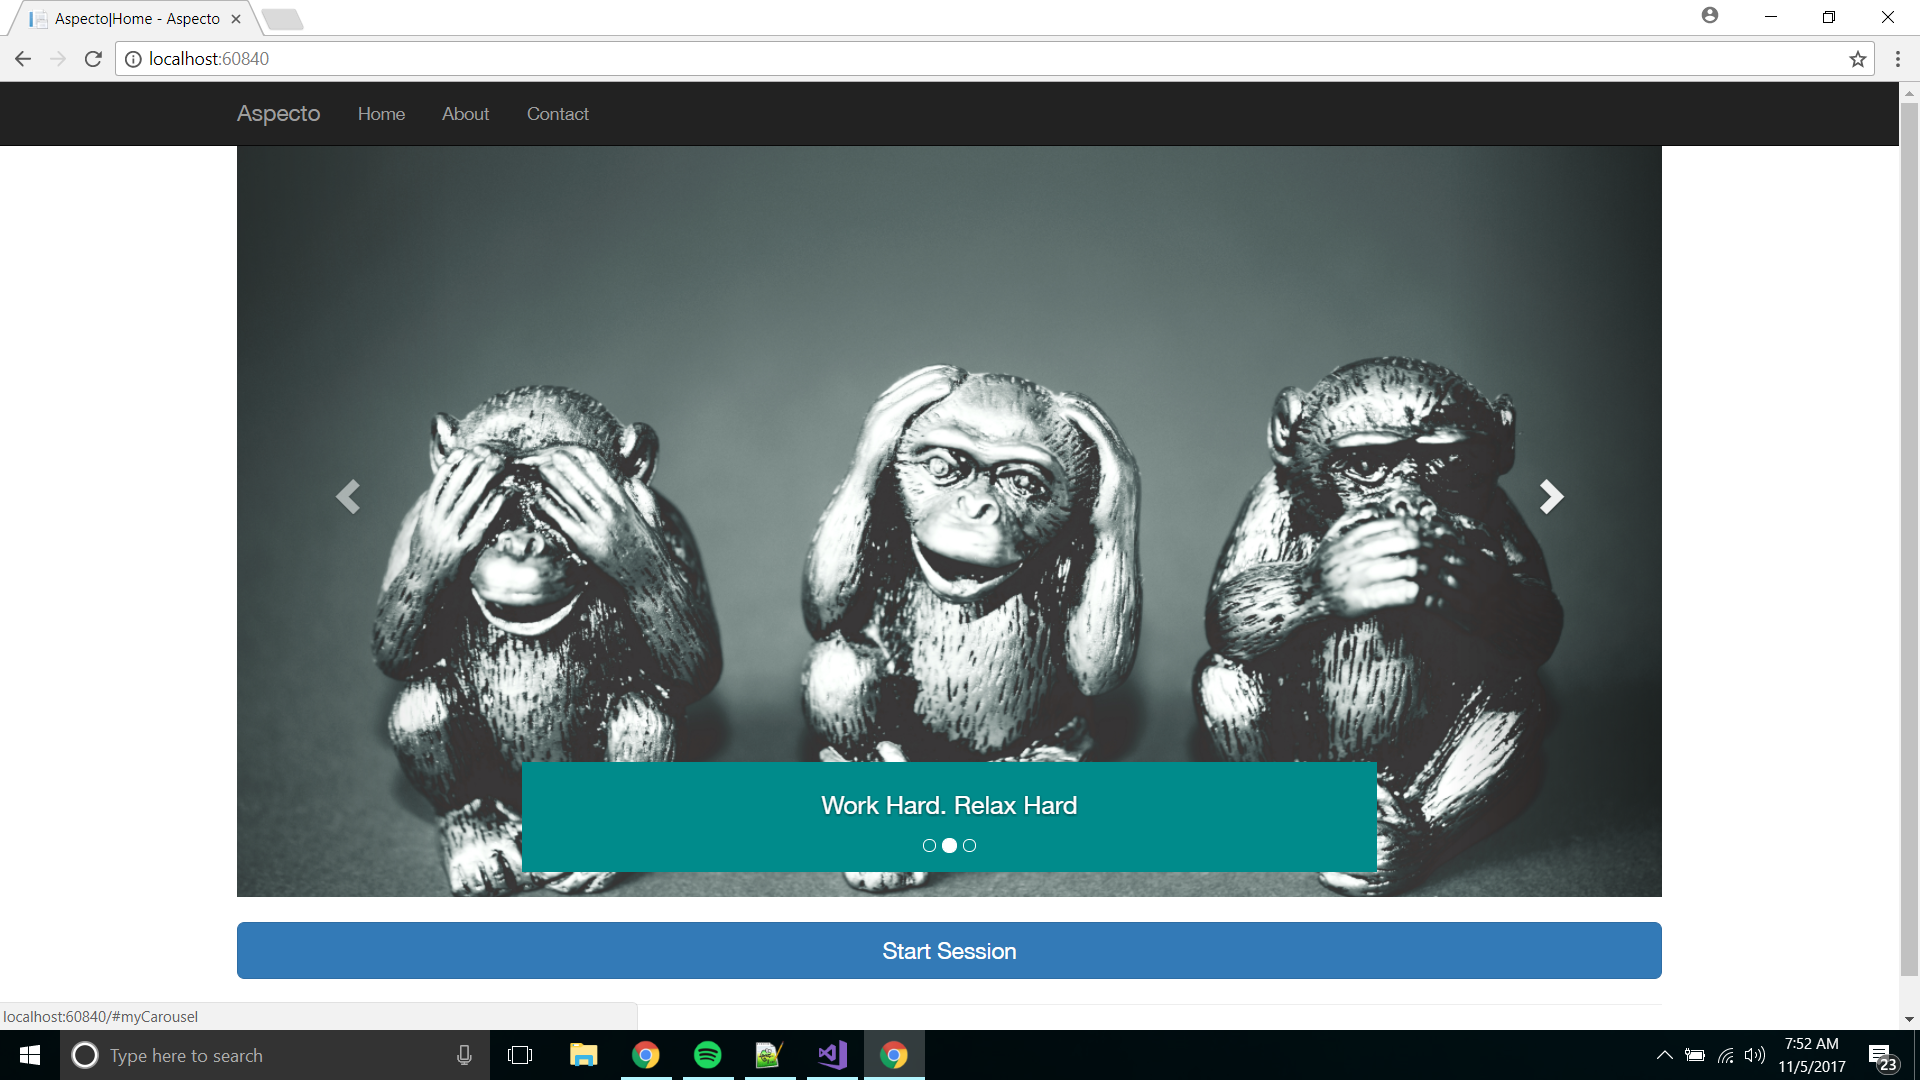Bookmark this page with star icon
Viewport: 1920px width, 1080px height.
[x=1858, y=59]
